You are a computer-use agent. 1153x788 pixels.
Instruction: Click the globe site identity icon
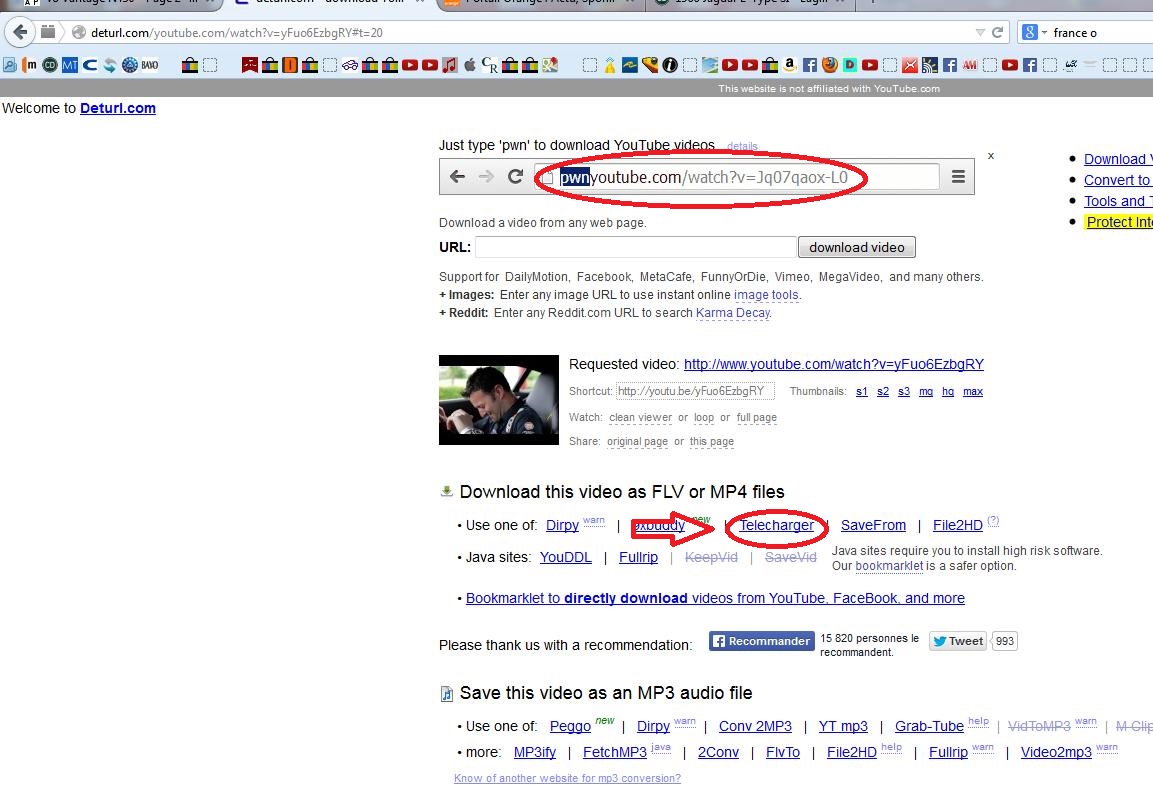point(79,32)
